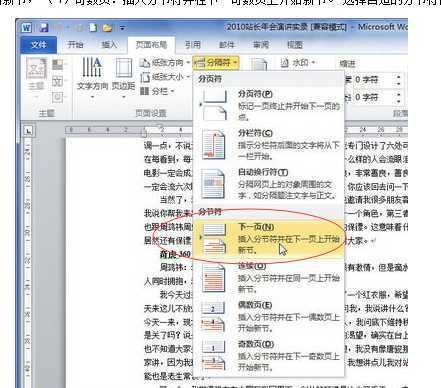The height and width of the screenshot is (388, 441).
Task: Click the lower indent spinner arrows
Action: click(399, 97)
